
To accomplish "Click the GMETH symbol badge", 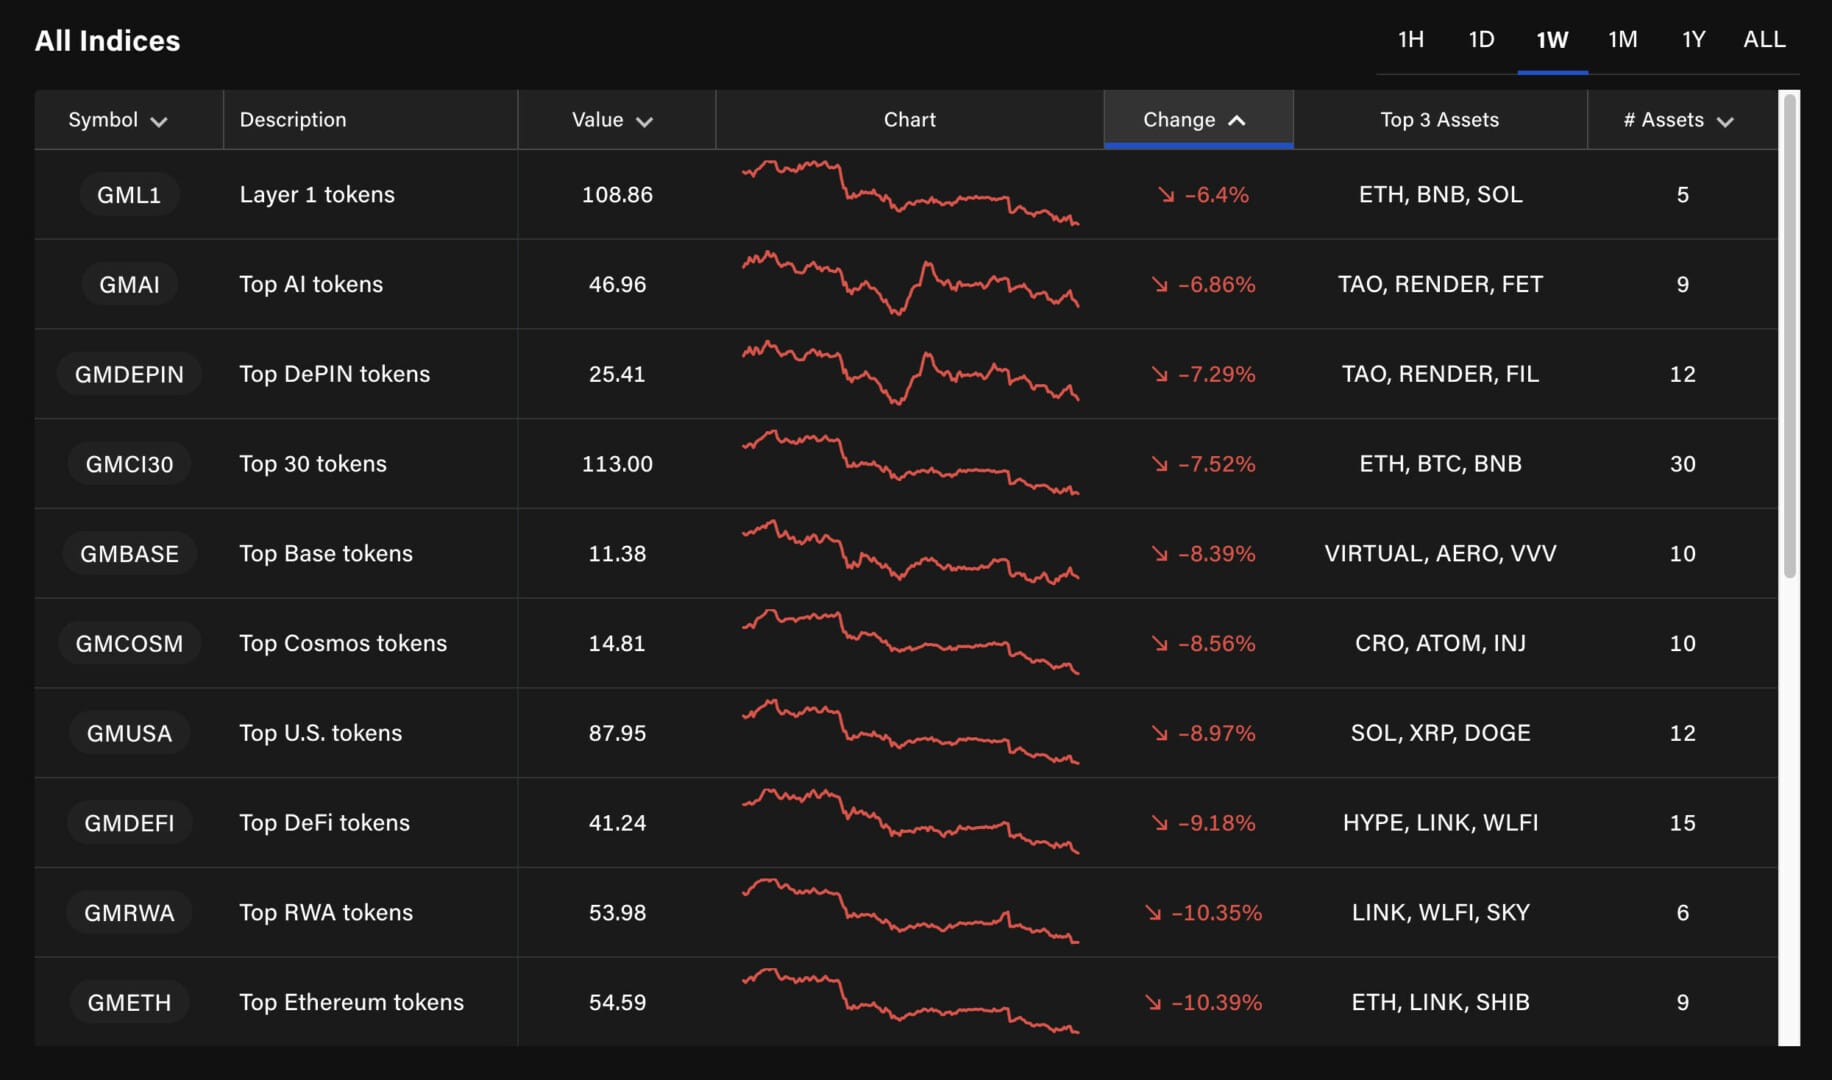I will tap(129, 1003).
